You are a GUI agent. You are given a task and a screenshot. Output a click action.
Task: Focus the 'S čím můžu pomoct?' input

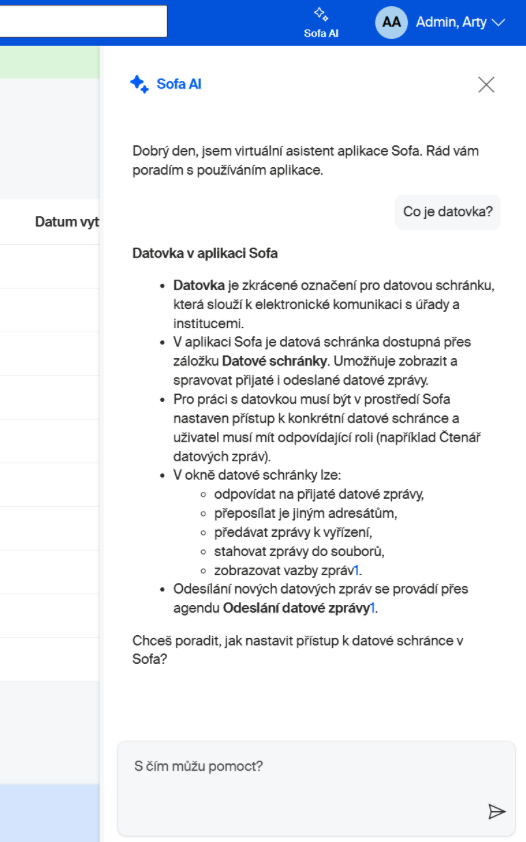click(x=316, y=788)
